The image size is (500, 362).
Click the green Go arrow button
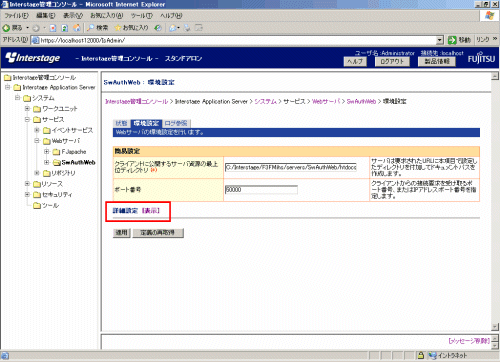tap(452, 40)
